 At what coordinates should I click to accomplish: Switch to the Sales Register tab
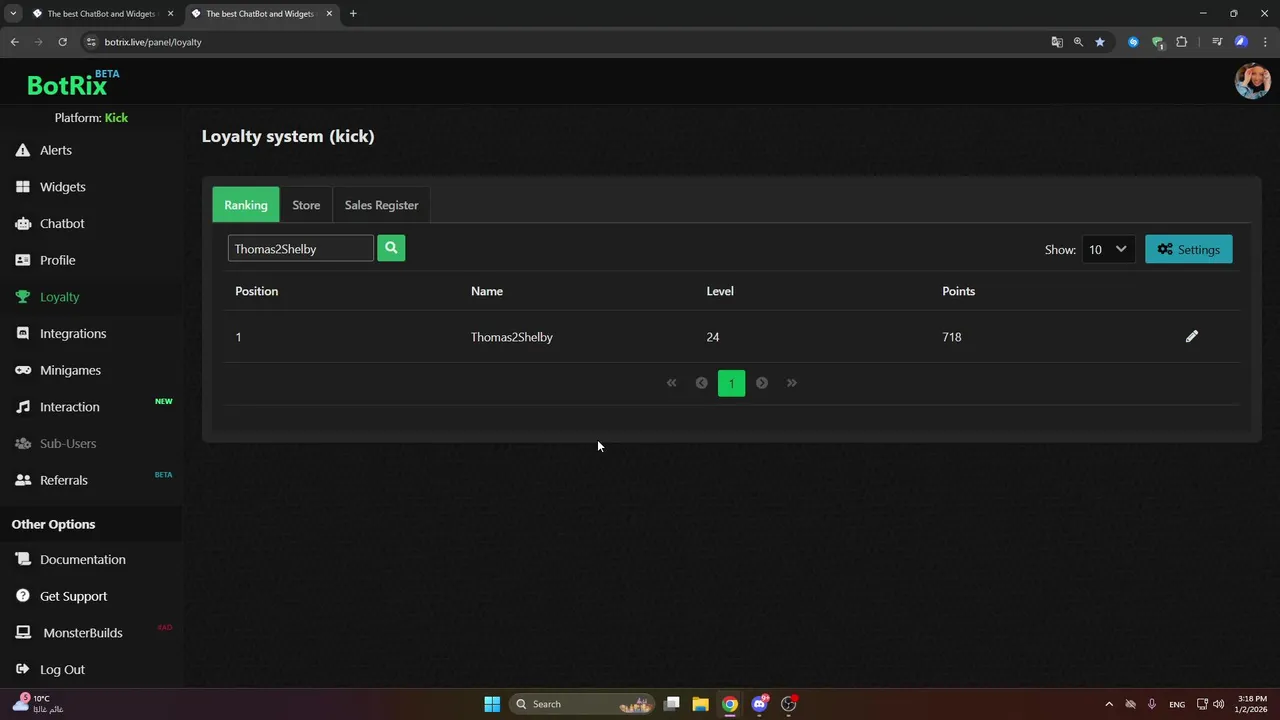381,205
